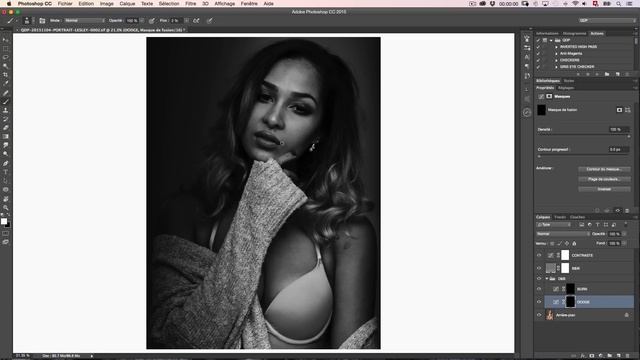Hide the CONTRASTE layer
Screen dimensions: 640x360
[x=539, y=255]
